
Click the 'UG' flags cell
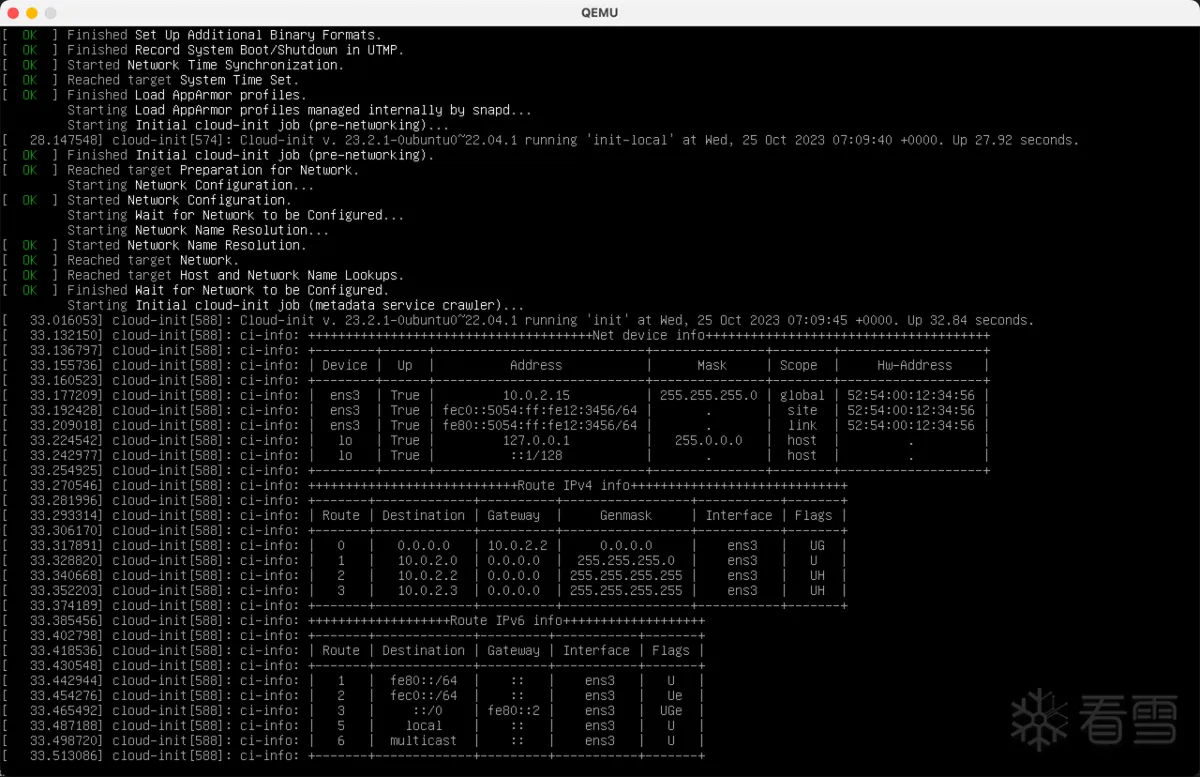(x=818, y=545)
